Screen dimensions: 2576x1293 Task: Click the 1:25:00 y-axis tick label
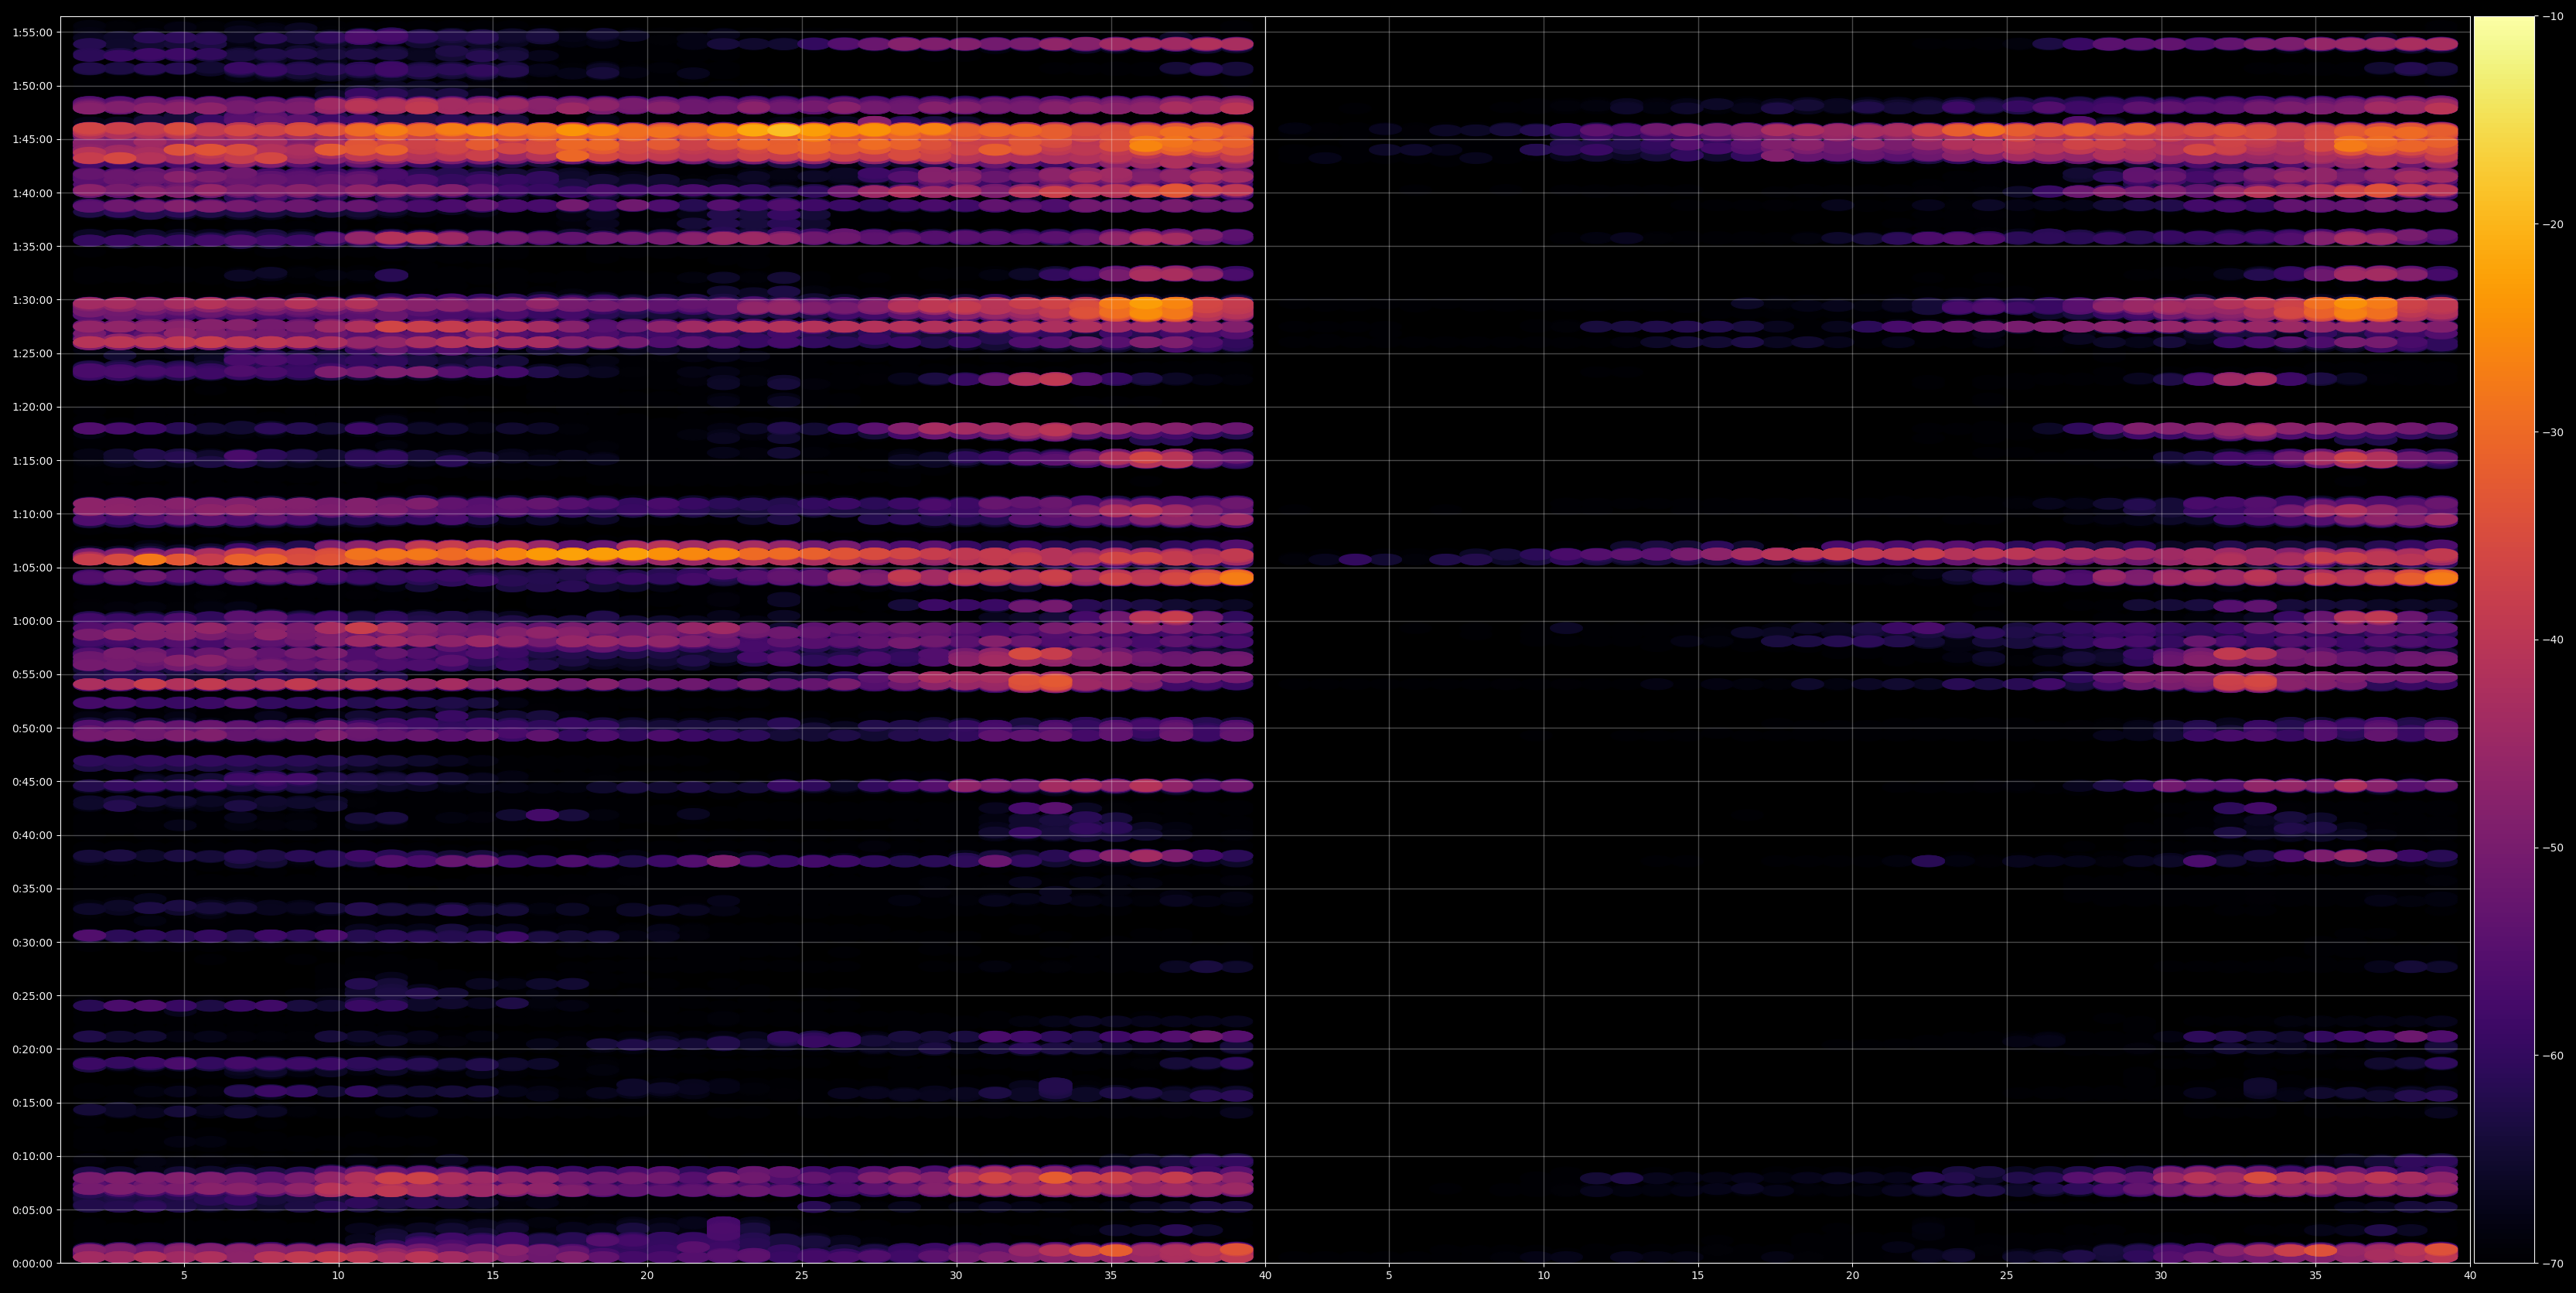click(x=32, y=353)
